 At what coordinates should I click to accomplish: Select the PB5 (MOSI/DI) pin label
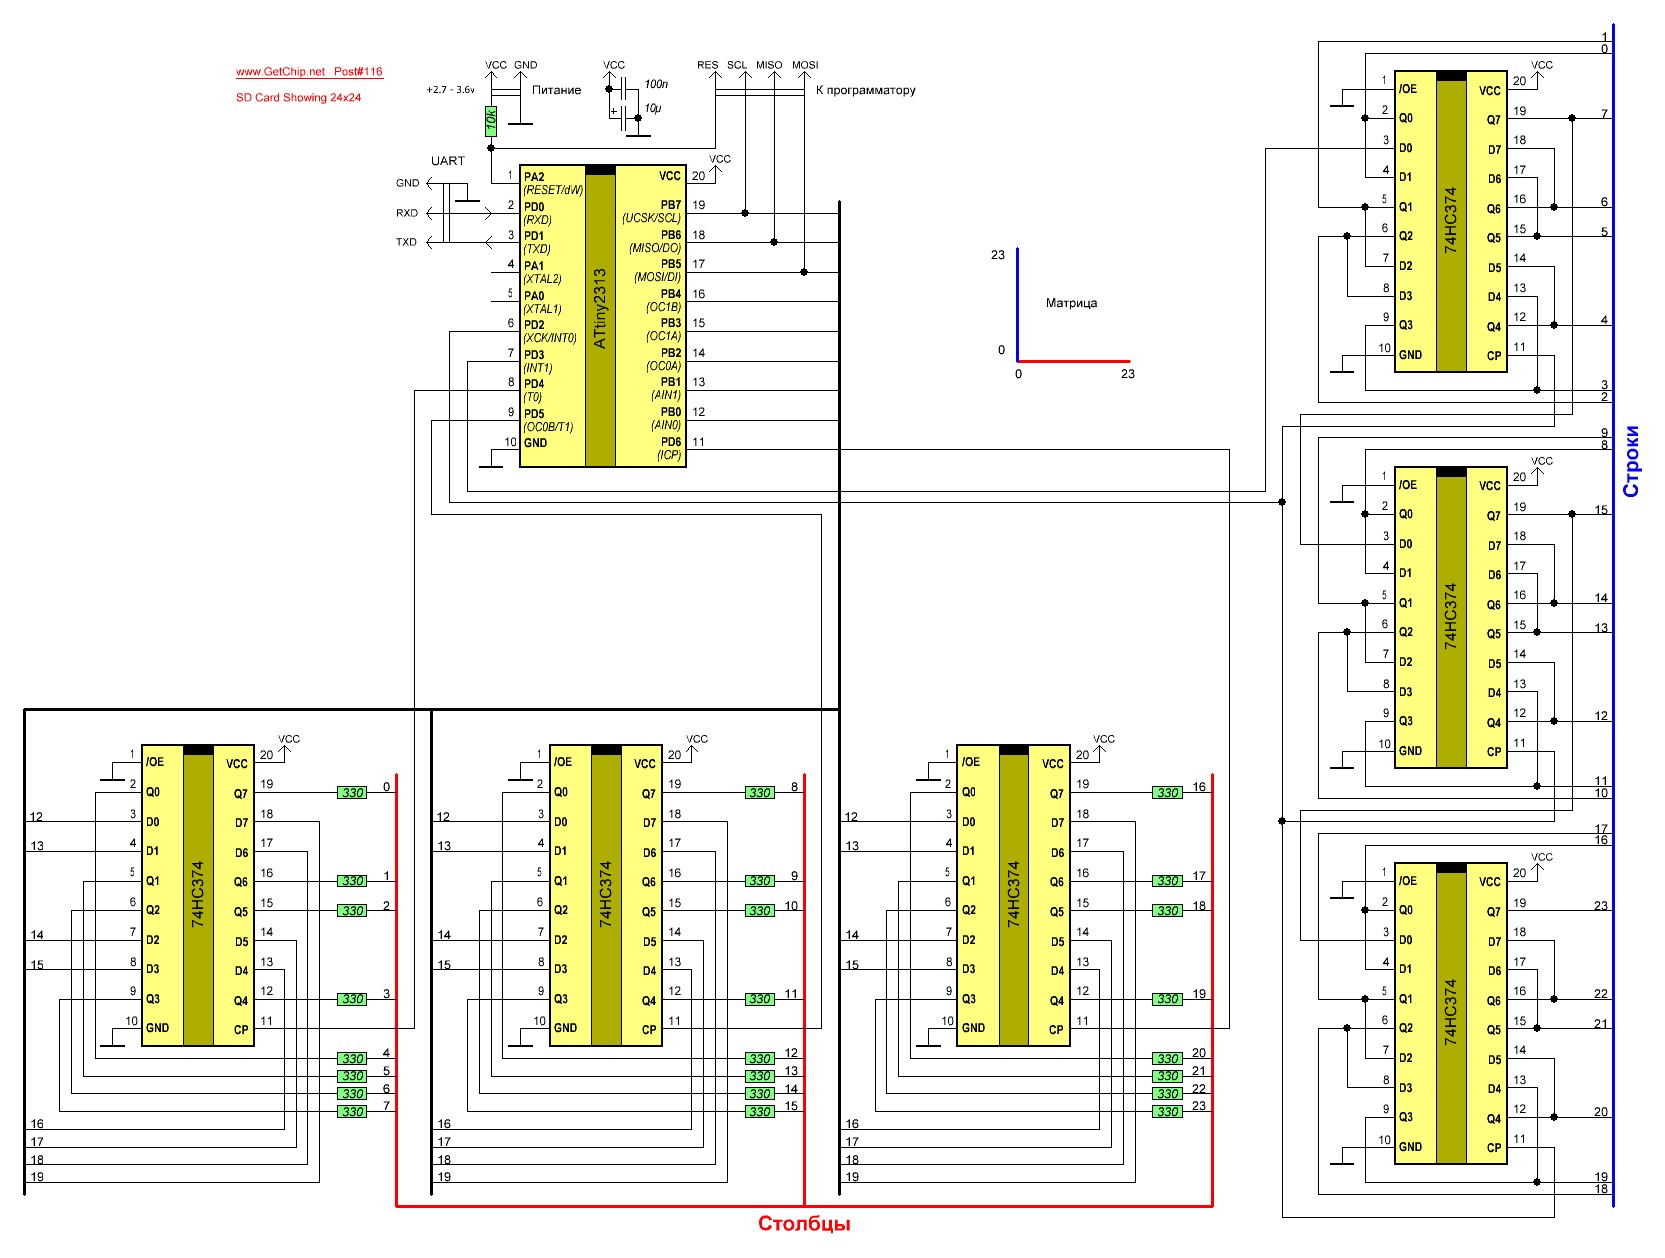click(657, 271)
